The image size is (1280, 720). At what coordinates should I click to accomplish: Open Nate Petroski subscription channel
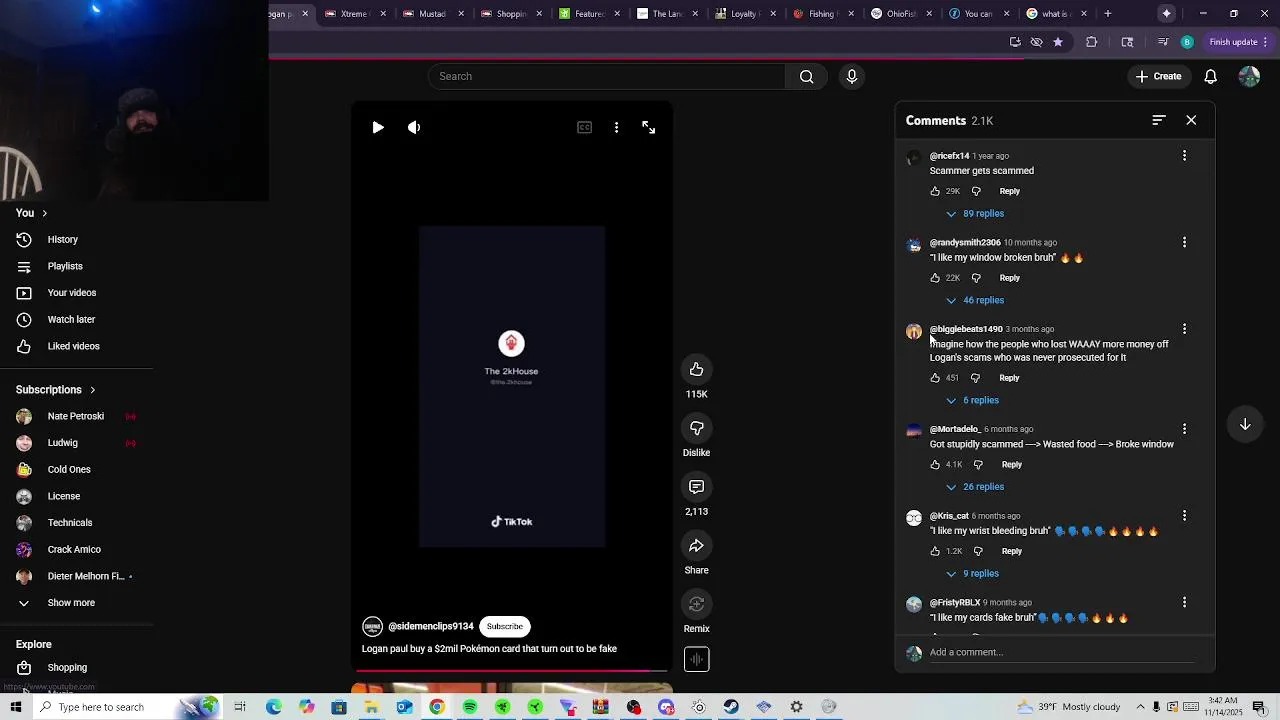pos(76,416)
